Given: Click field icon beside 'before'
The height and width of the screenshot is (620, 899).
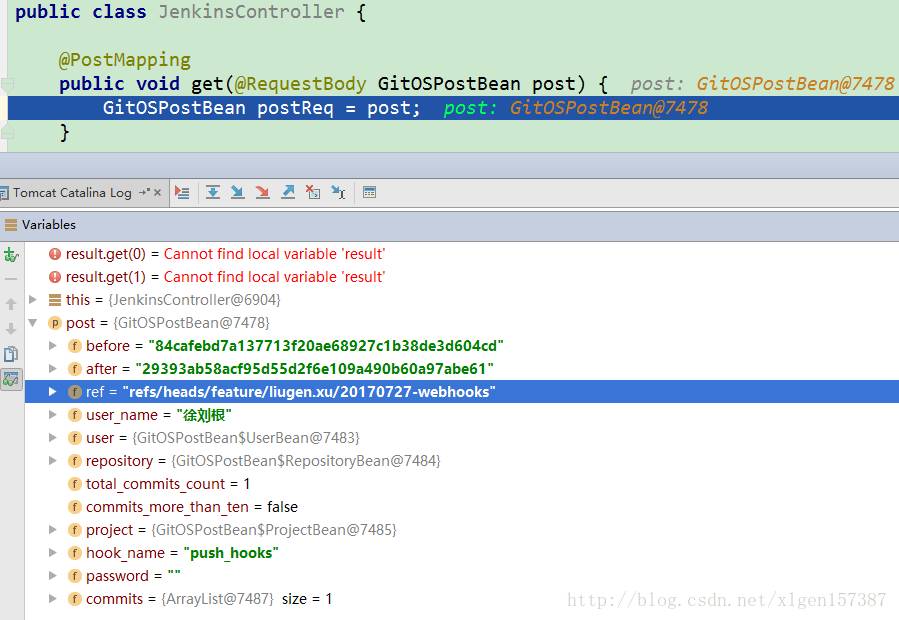Looking at the screenshot, I should coord(75,346).
